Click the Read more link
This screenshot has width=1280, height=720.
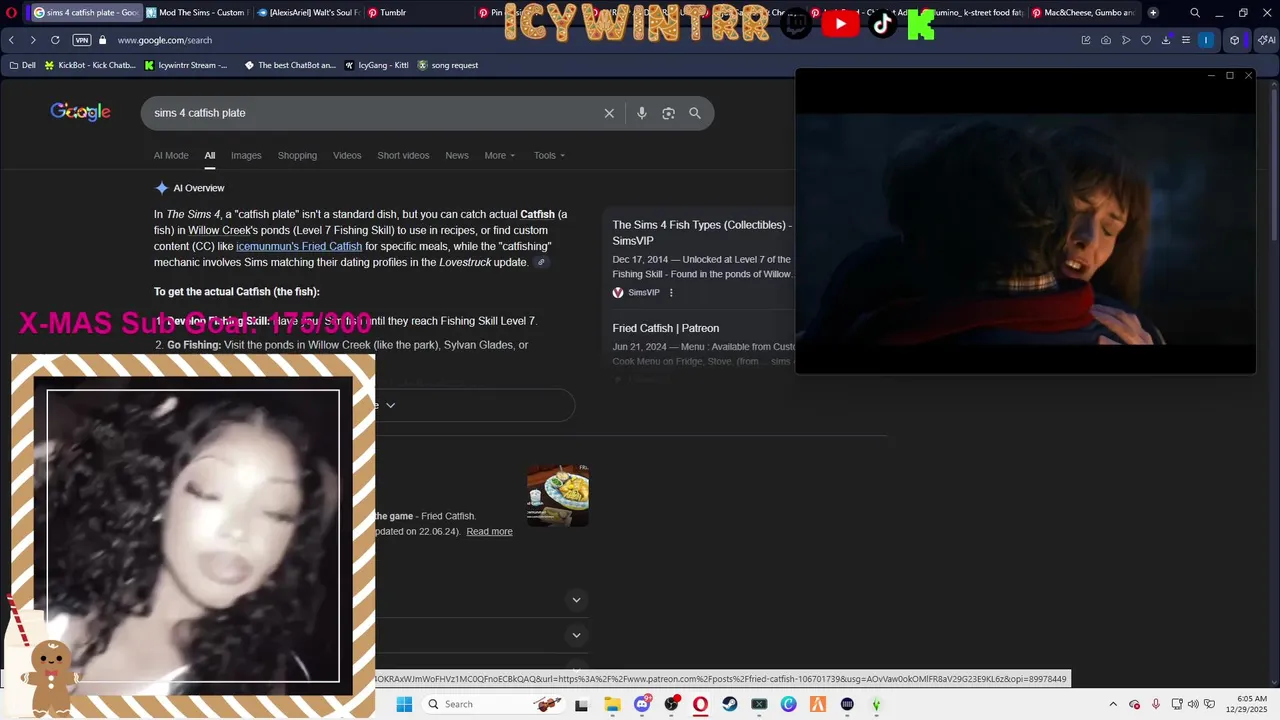[x=489, y=531]
